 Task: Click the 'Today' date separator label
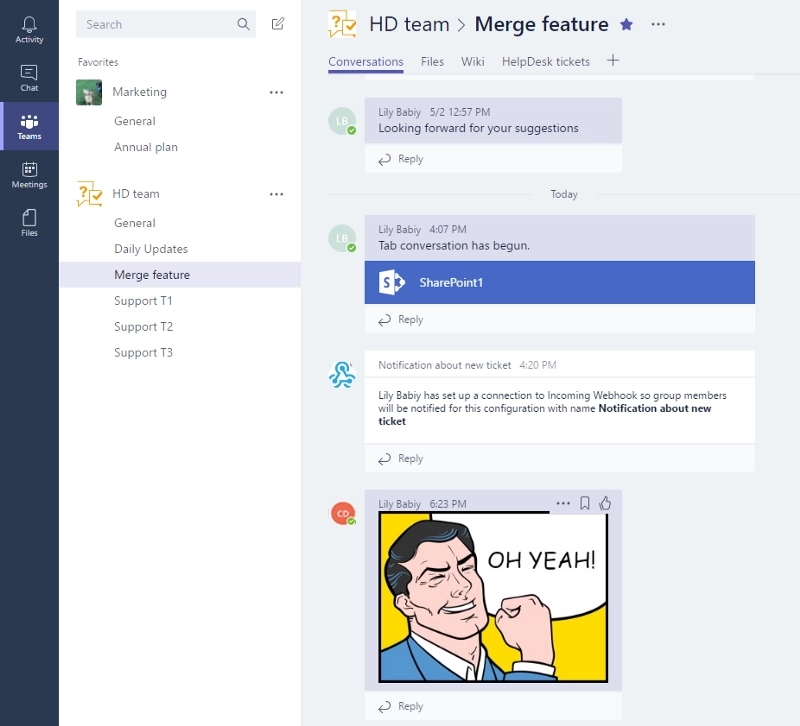tap(564, 194)
